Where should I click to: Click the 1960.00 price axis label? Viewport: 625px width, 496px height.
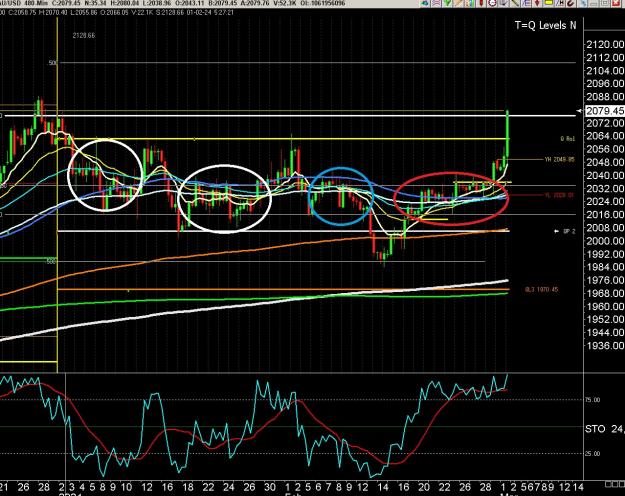[605, 307]
